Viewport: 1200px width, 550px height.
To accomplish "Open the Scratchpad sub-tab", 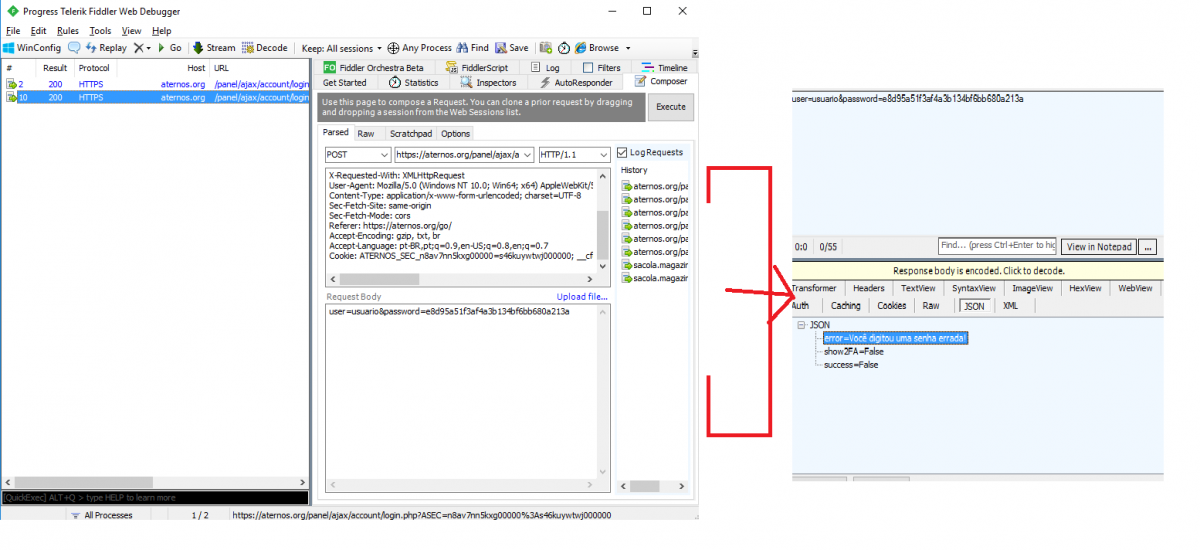I will pos(410,133).
